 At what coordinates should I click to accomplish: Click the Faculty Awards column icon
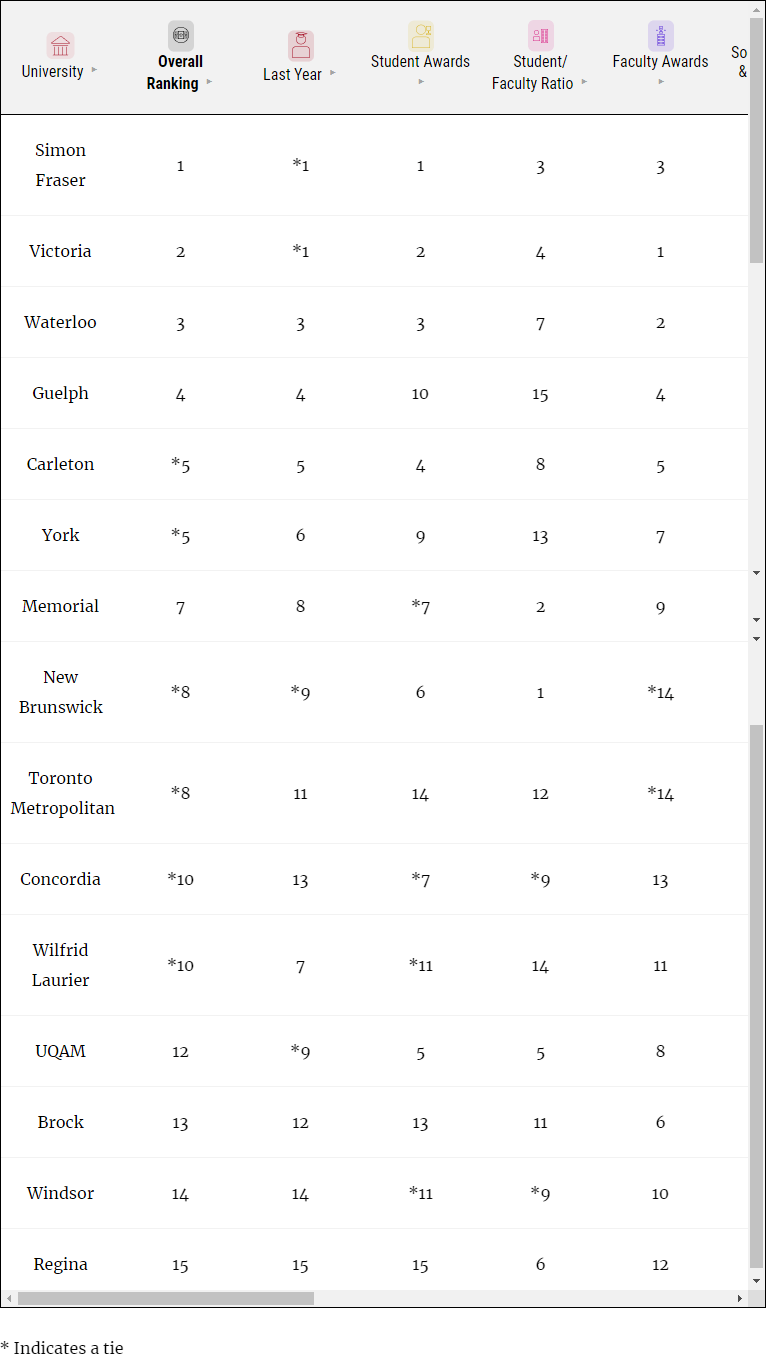tap(660, 36)
